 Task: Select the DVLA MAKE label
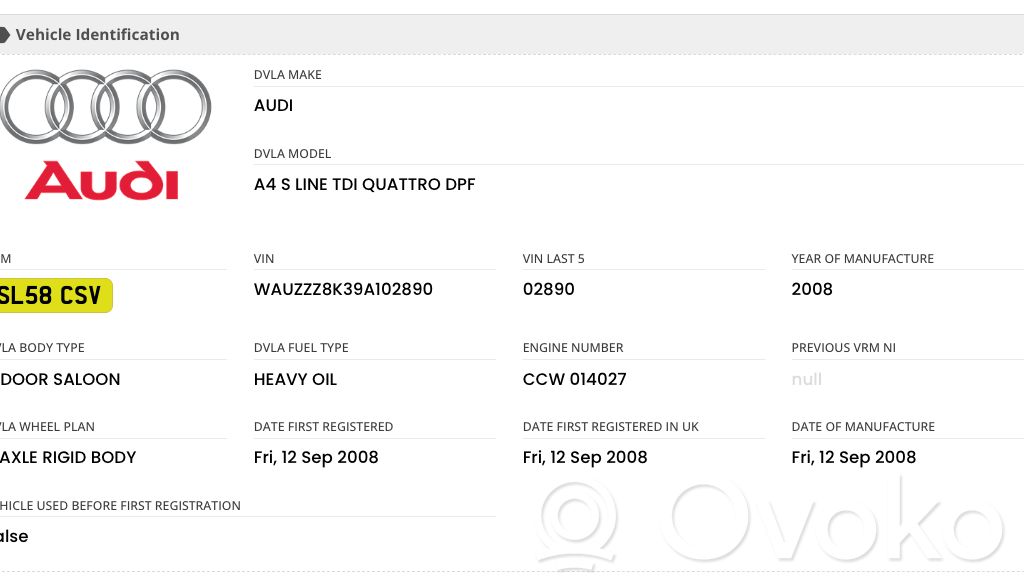(287, 74)
